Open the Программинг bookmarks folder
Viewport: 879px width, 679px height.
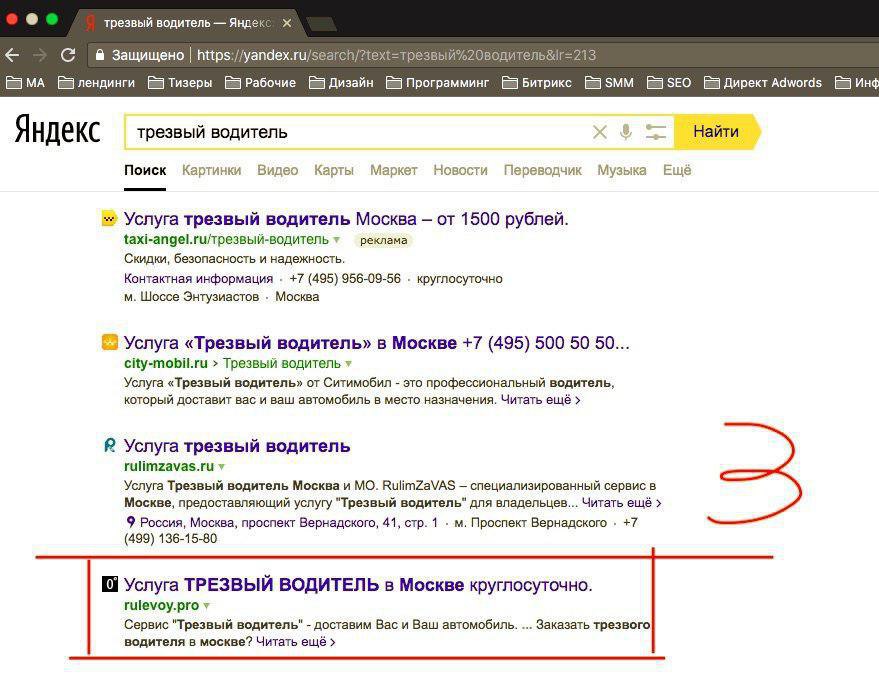pos(437,83)
